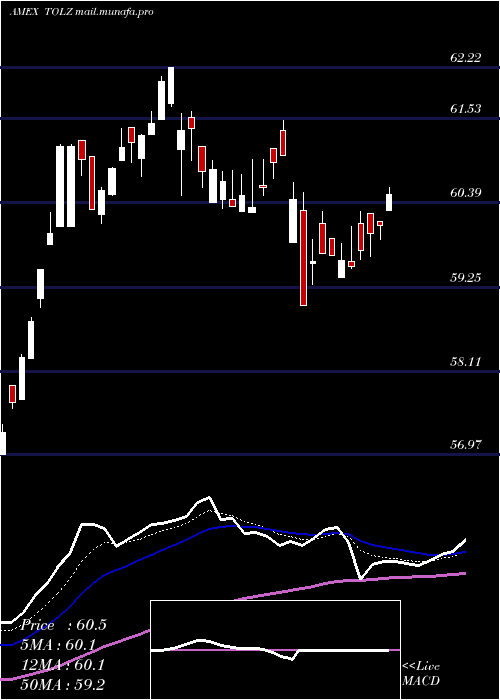Click the 12MA : 60.1 readout
500x700 pixels.
click(x=63, y=665)
